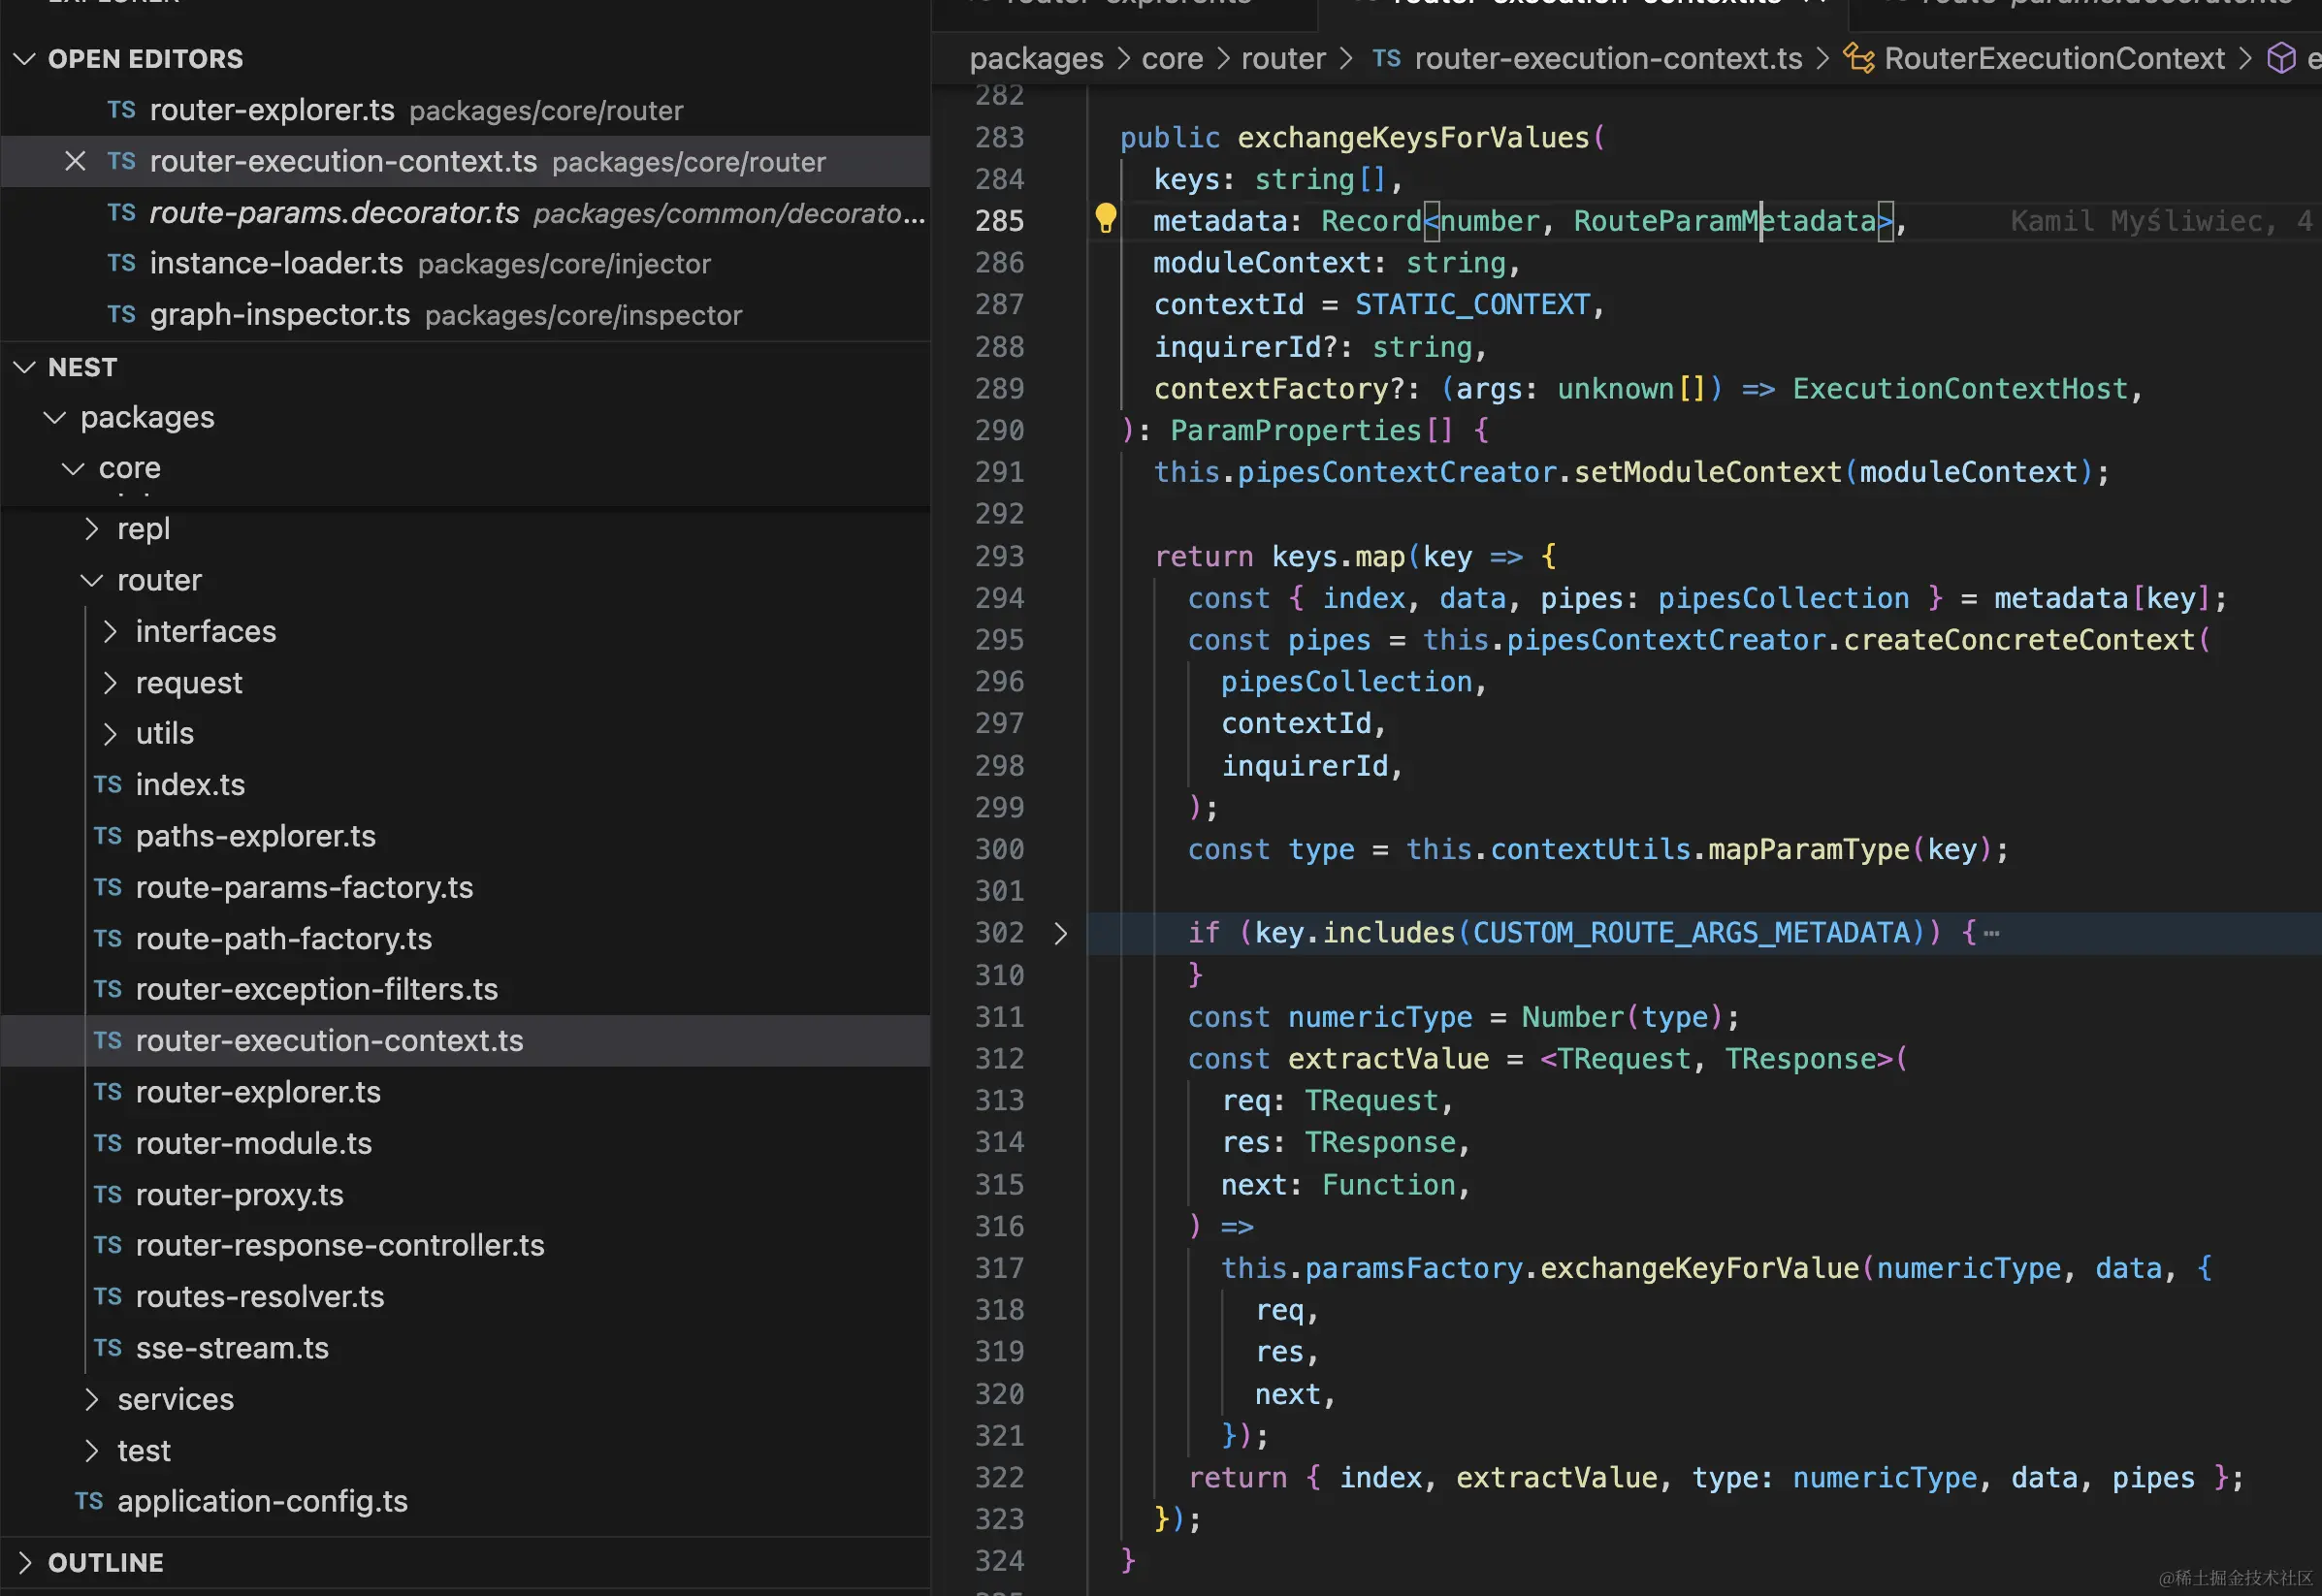Viewport: 2322px width, 1596px height.
Task: Expand the request folder
Action: (x=110, y=682)
